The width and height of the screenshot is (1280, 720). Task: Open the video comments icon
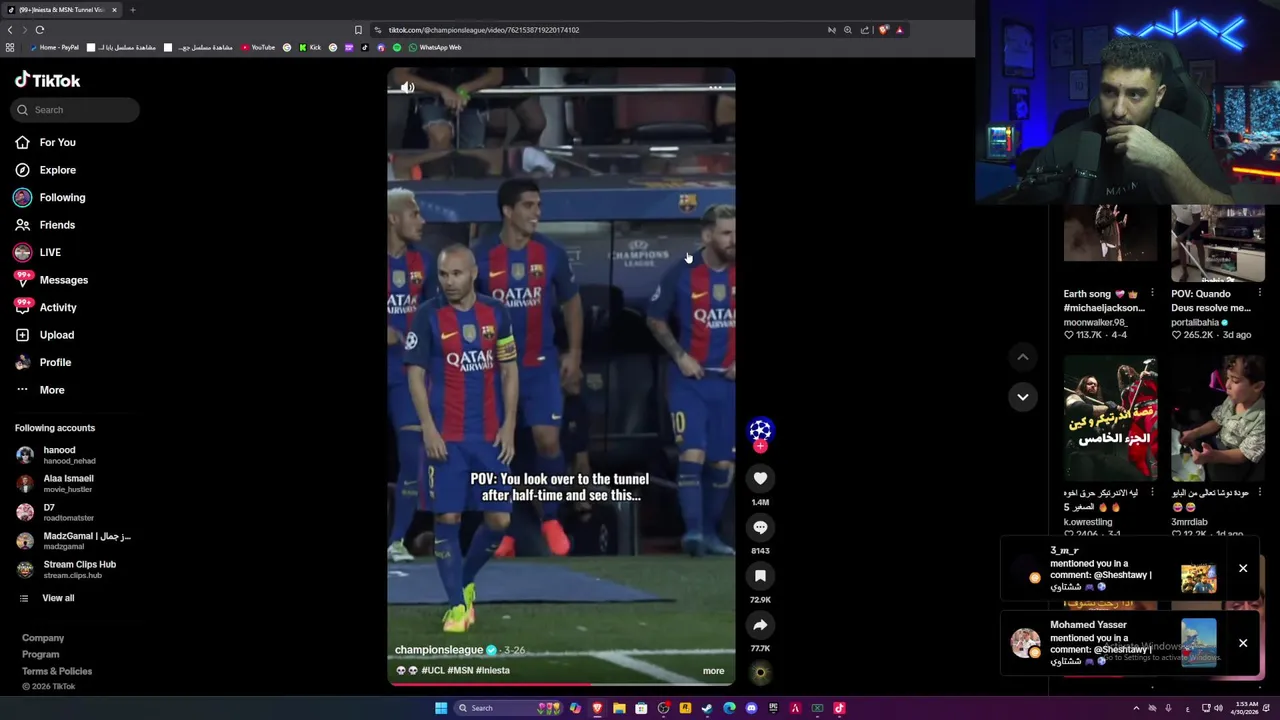(x=760, y=527)
